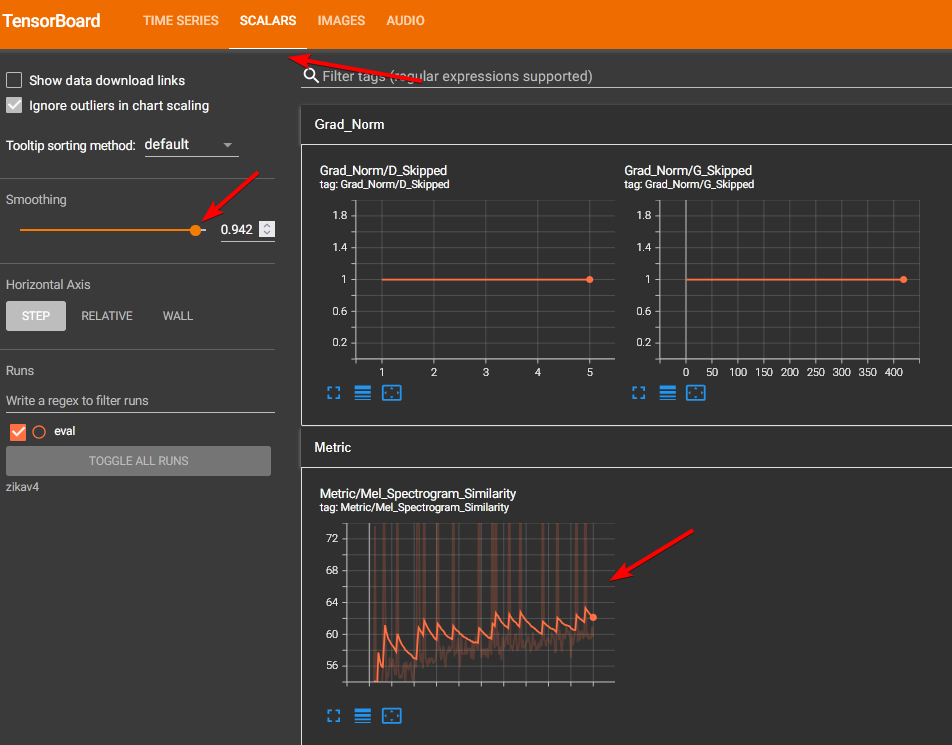Open the TIME SERIES tab
Image resolution: width=952 pixels, height=745 pixels.
tap(180, 21)
